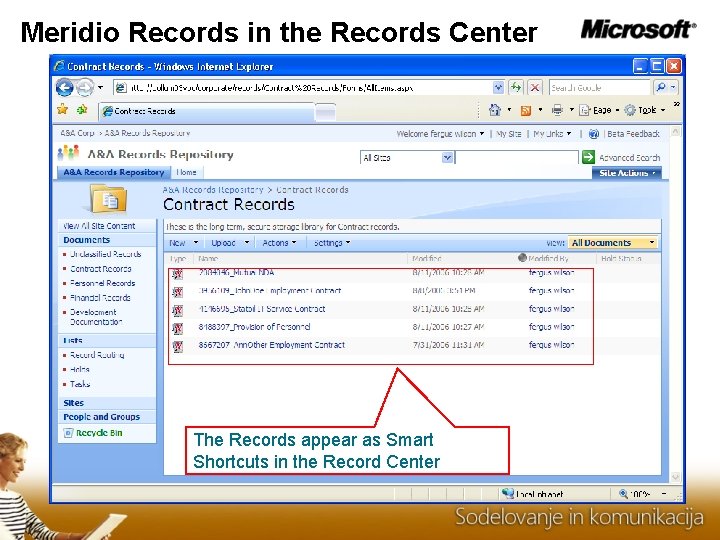This screenshot has height=540, width=720.
Task: Open Financial Records in sidebar
Action: pos(100,298)
